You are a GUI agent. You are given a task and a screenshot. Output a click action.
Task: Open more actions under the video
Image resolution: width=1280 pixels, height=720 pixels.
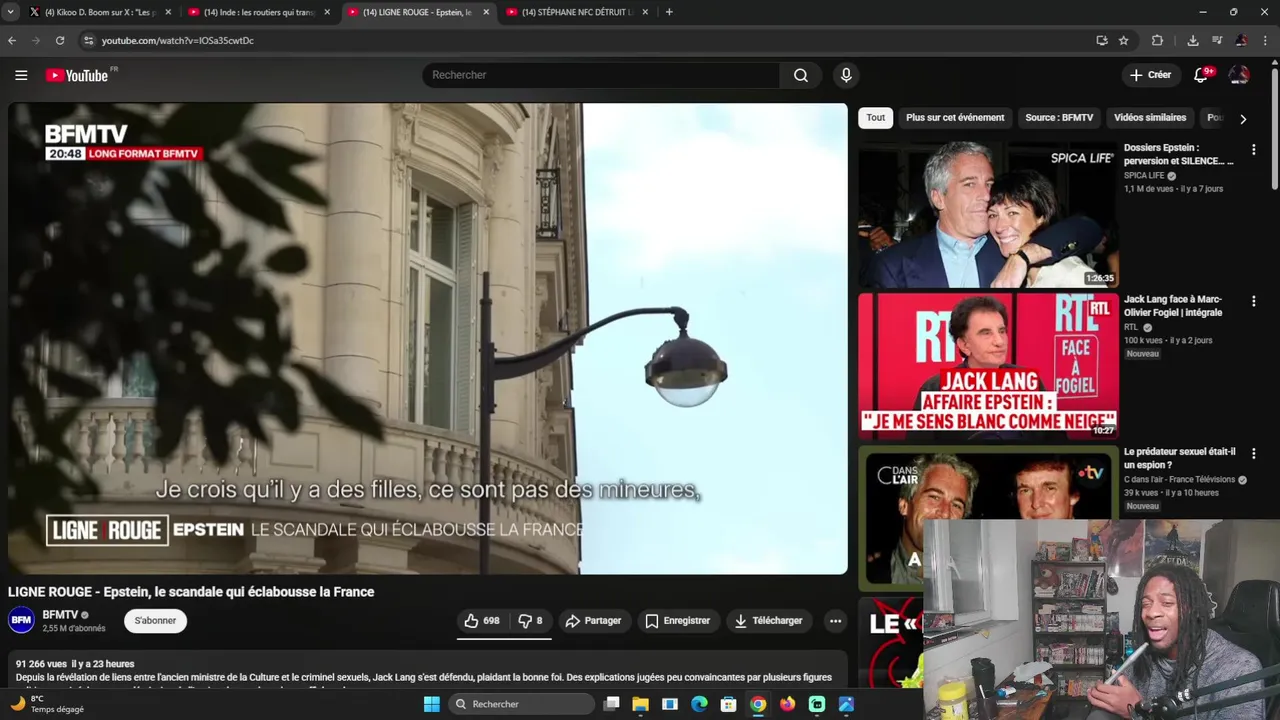tap(835, 621)
